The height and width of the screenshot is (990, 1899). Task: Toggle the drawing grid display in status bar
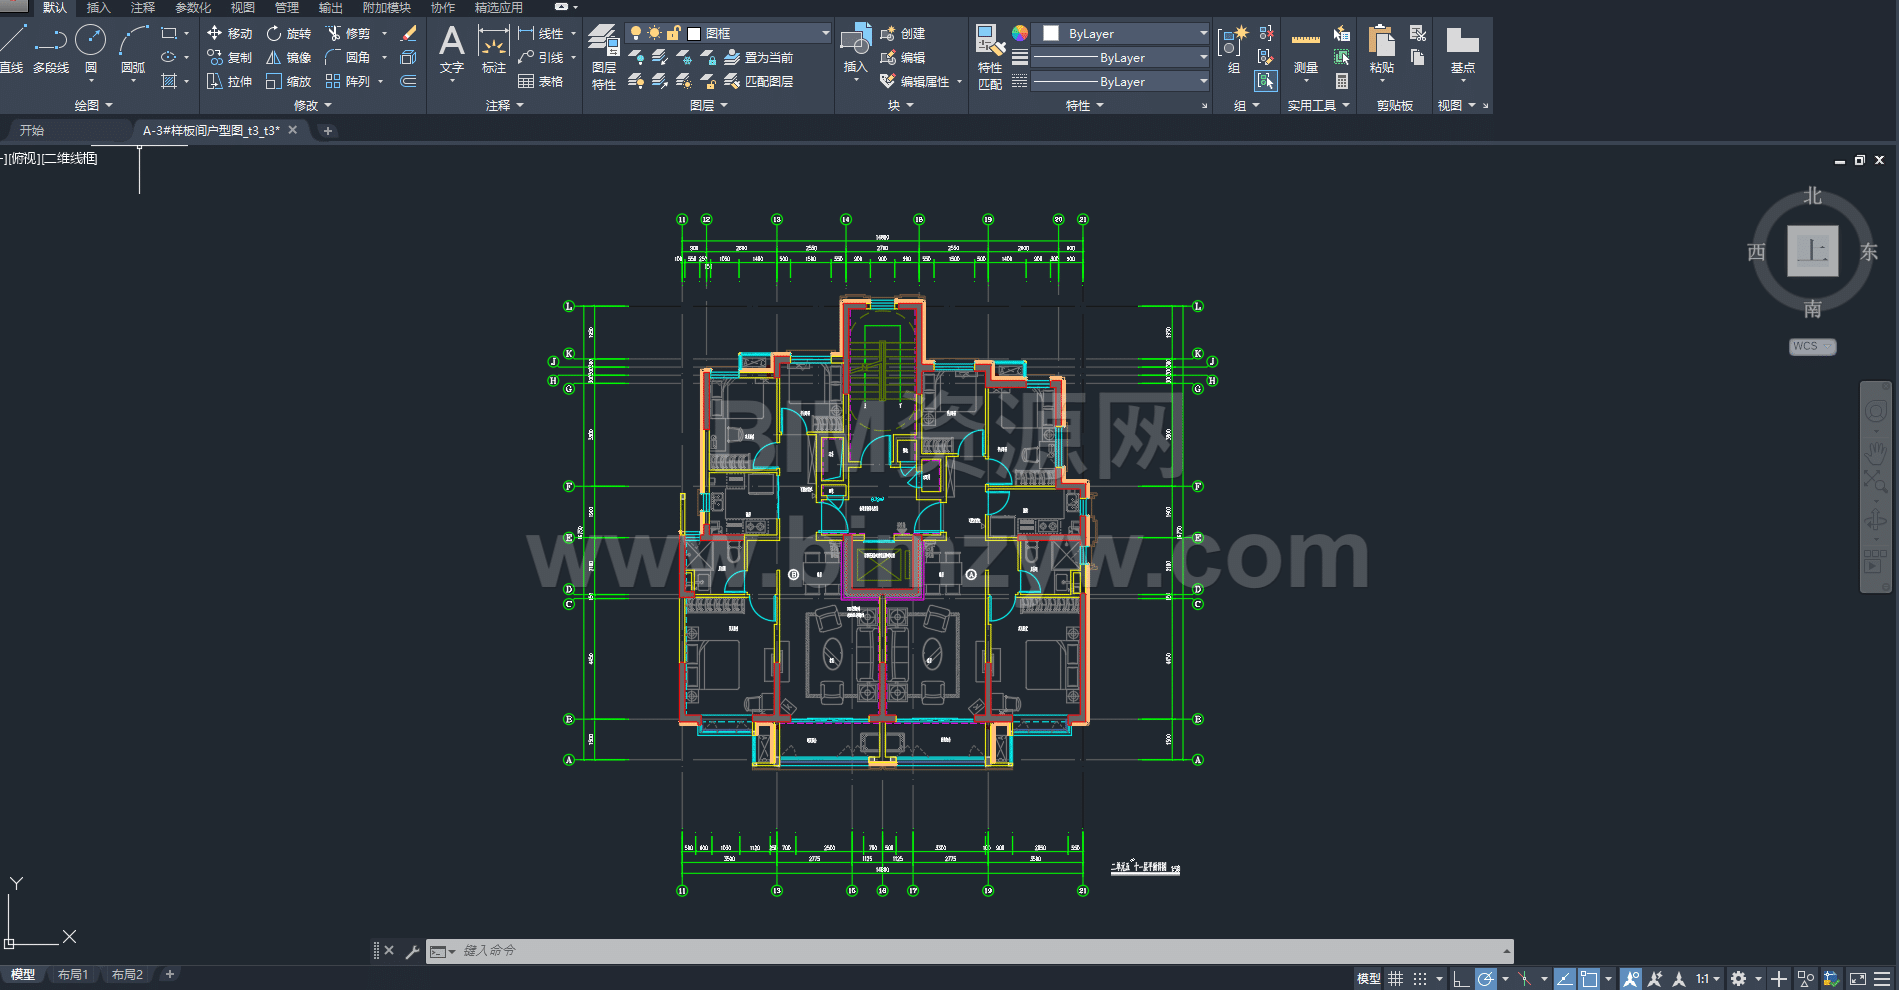[x=1396, y=978]
